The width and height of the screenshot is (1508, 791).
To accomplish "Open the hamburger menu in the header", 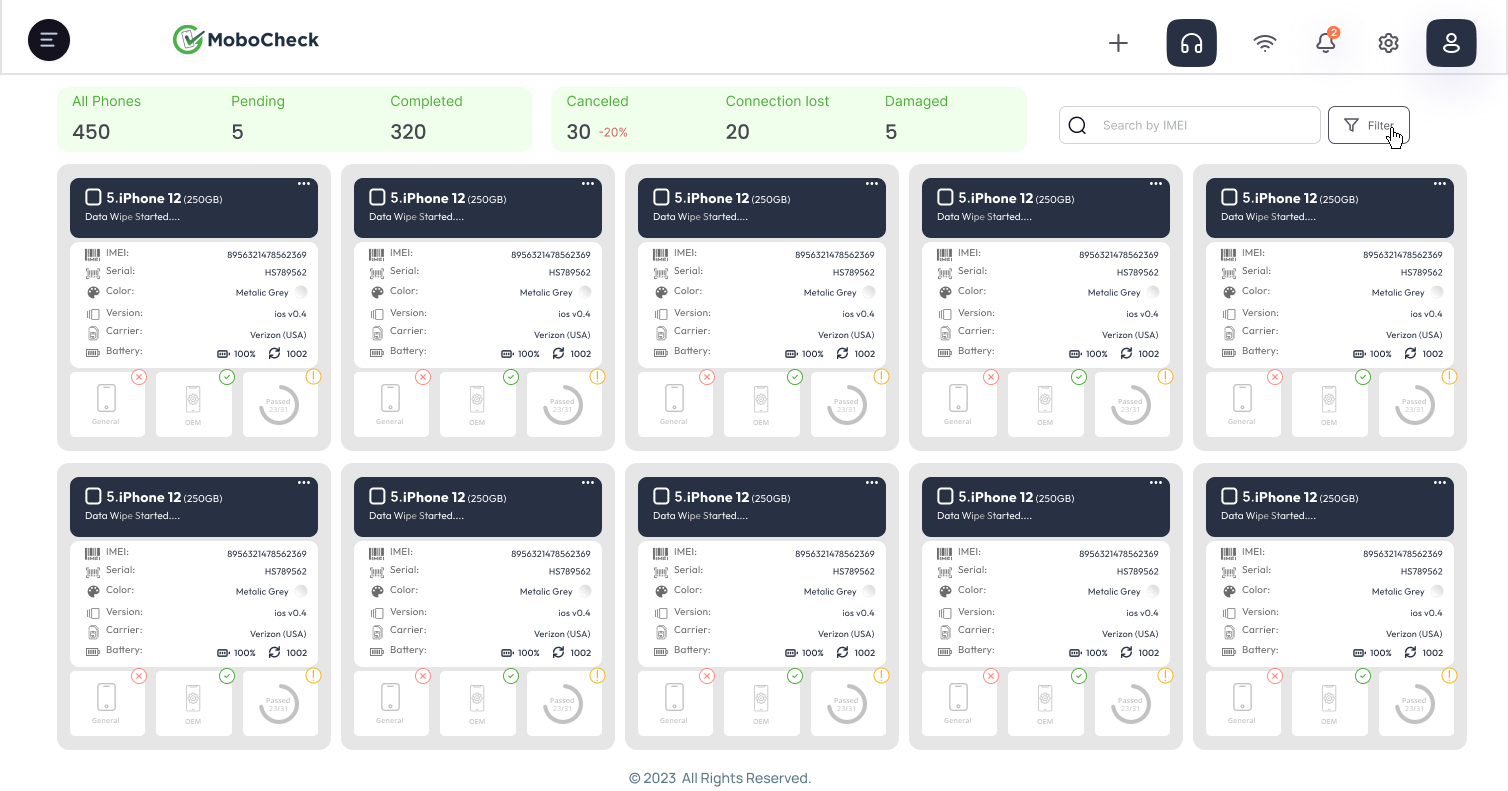I will [x=49, y=41].
